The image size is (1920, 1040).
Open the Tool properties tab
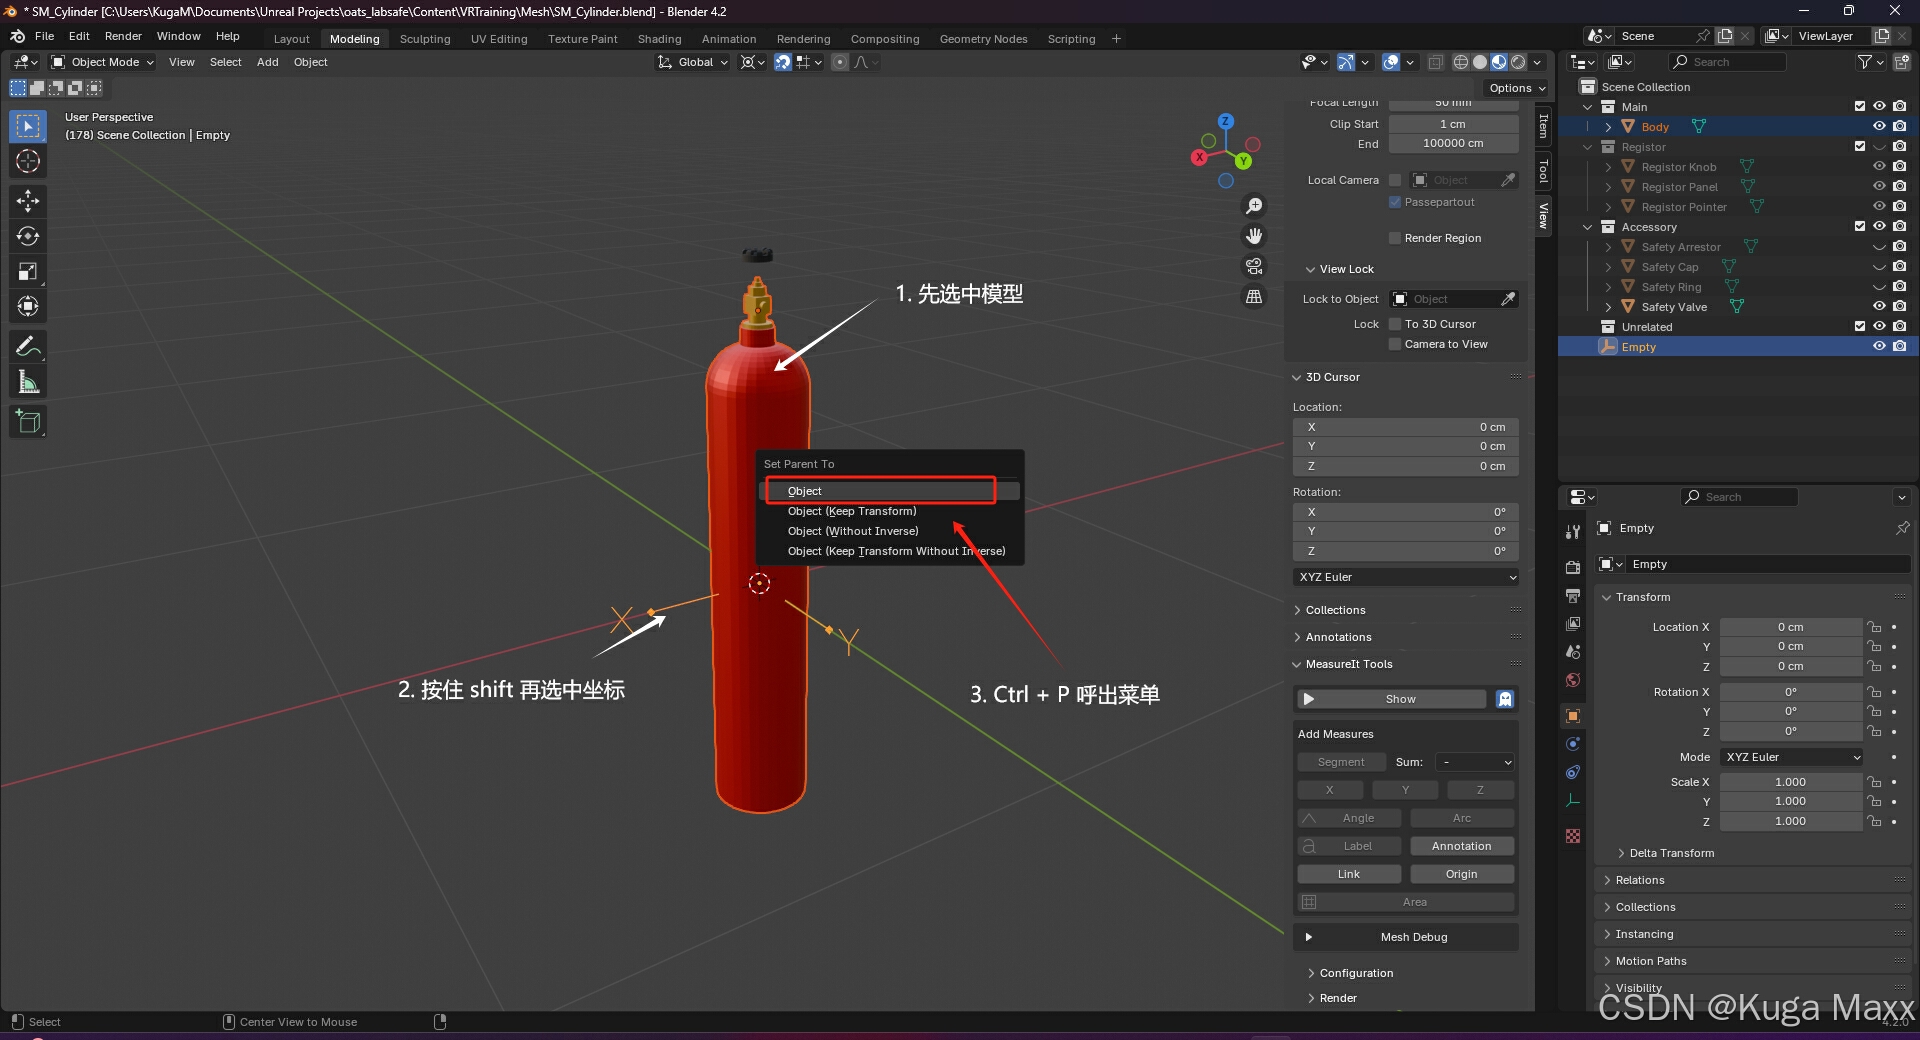coord(1573,532)
